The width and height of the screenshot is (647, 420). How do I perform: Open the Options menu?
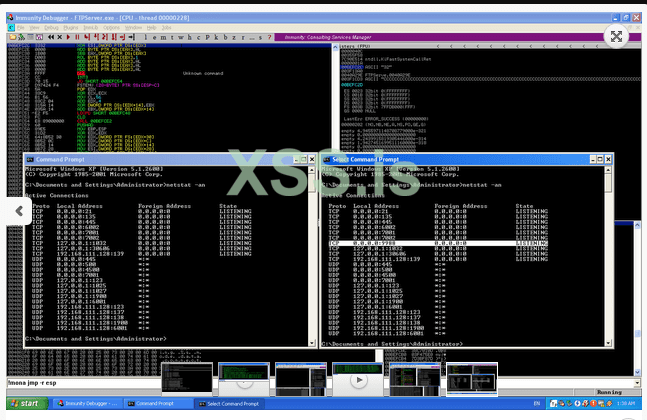[x=111, y=28]
